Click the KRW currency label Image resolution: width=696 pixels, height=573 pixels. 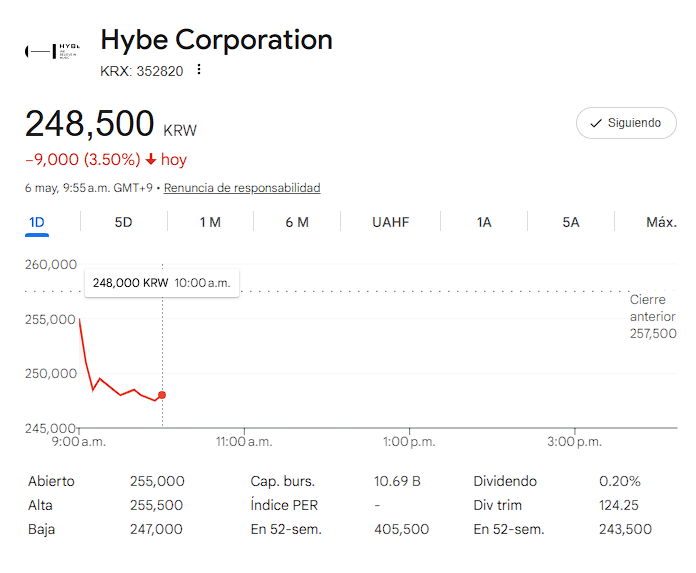(x=180, y=130)
